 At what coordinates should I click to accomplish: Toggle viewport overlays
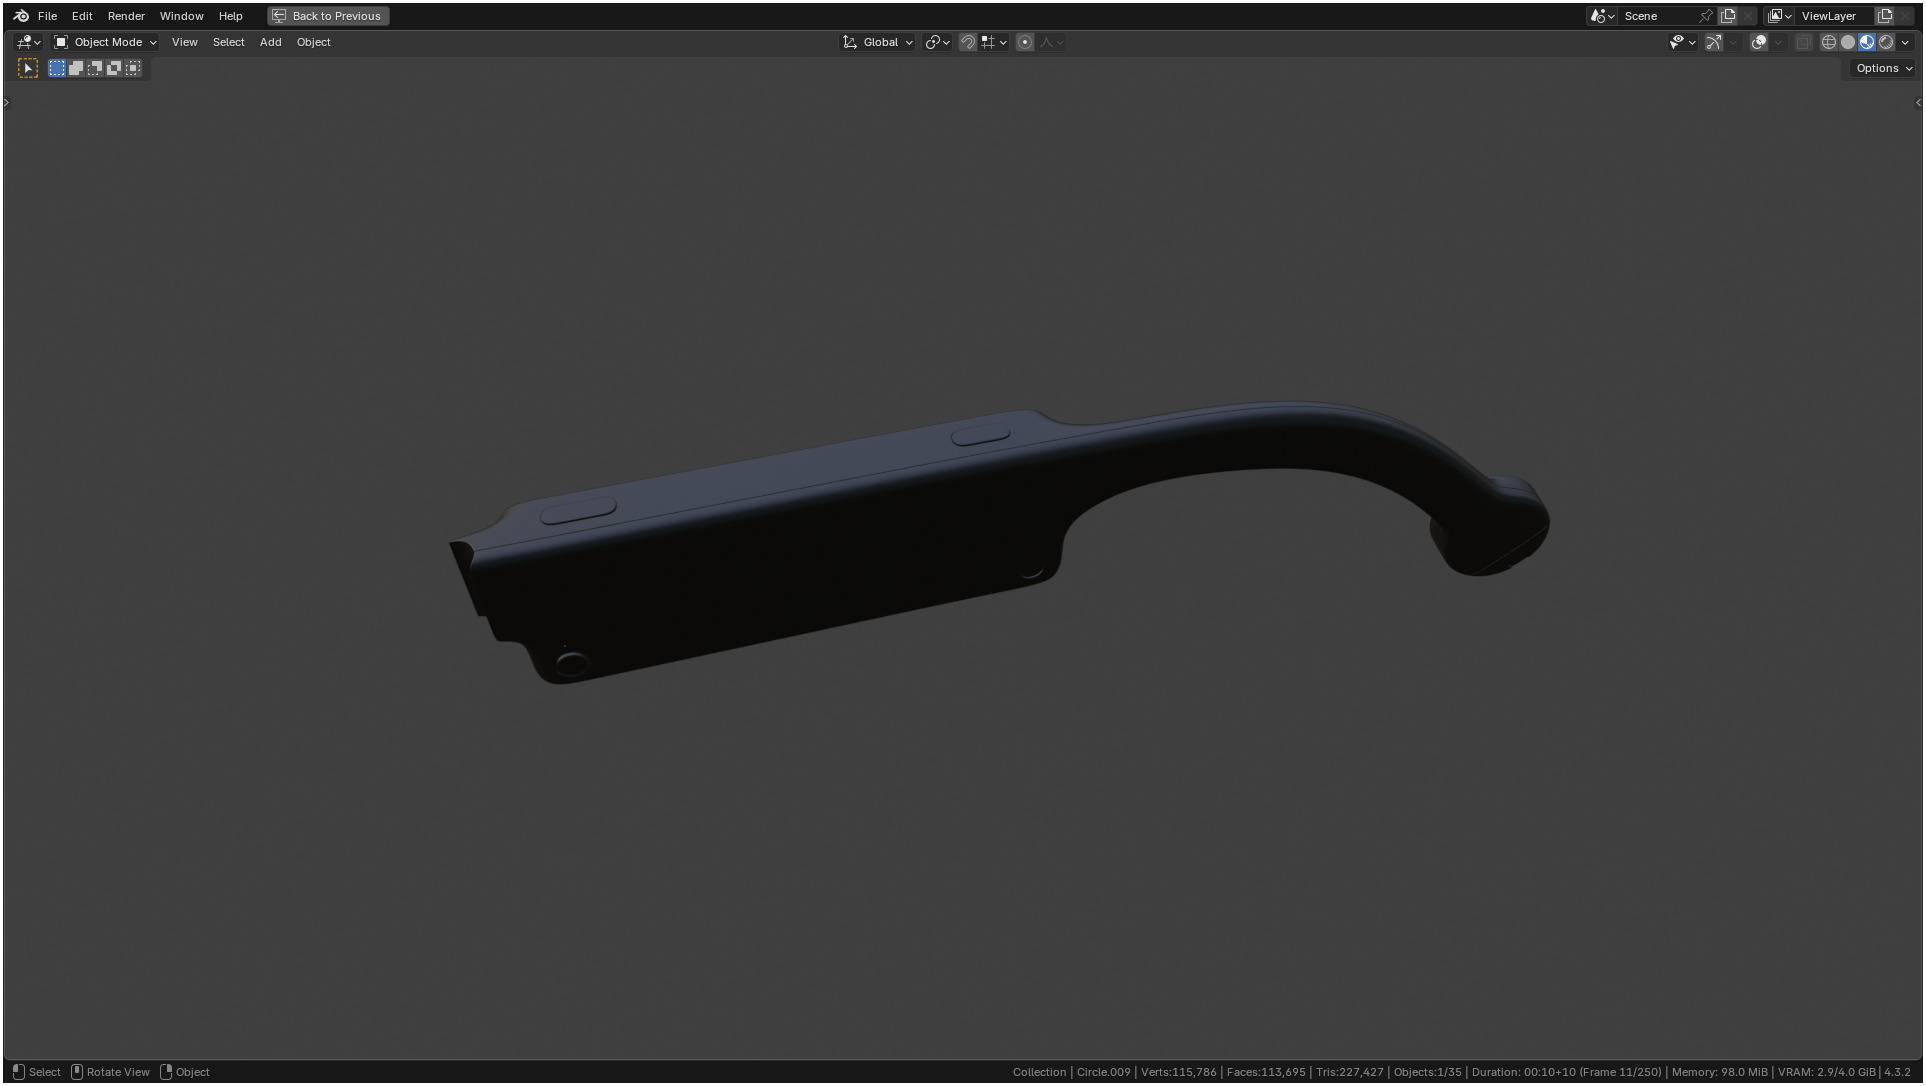(1759, 42)
